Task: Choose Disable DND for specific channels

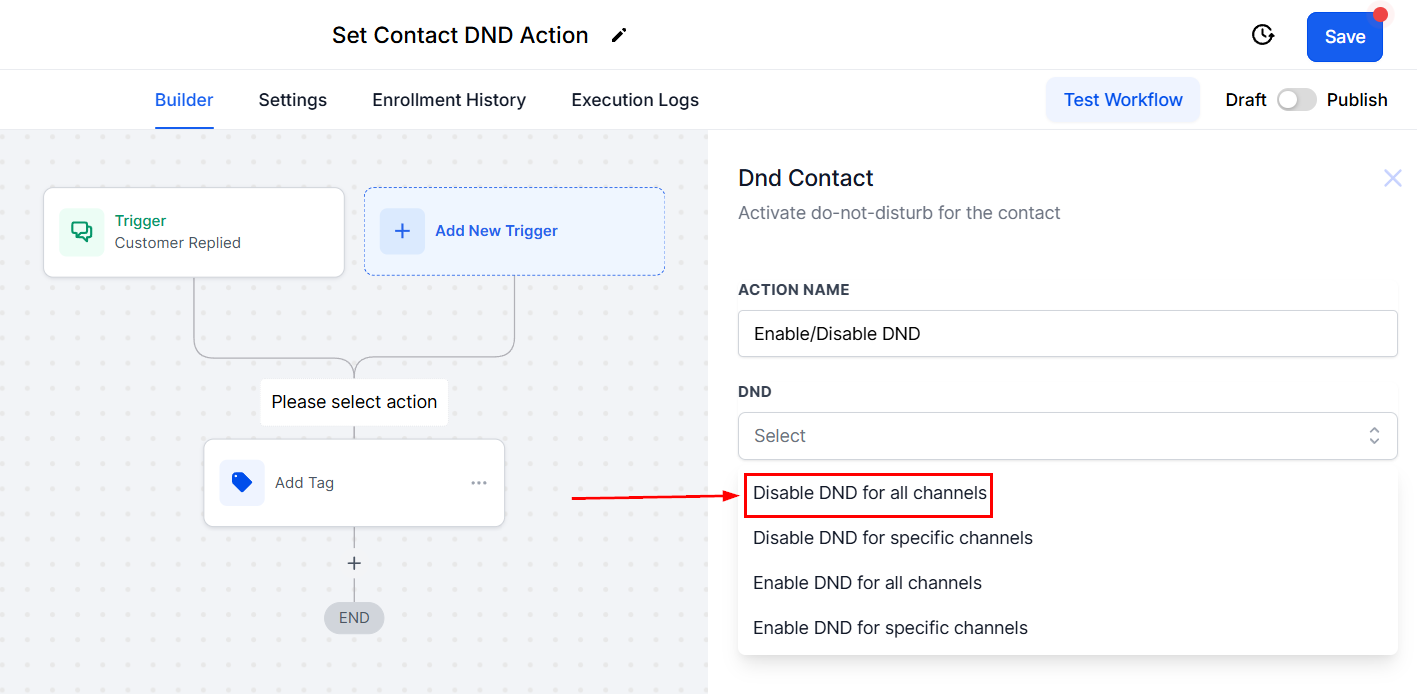Action: [892, 538]
